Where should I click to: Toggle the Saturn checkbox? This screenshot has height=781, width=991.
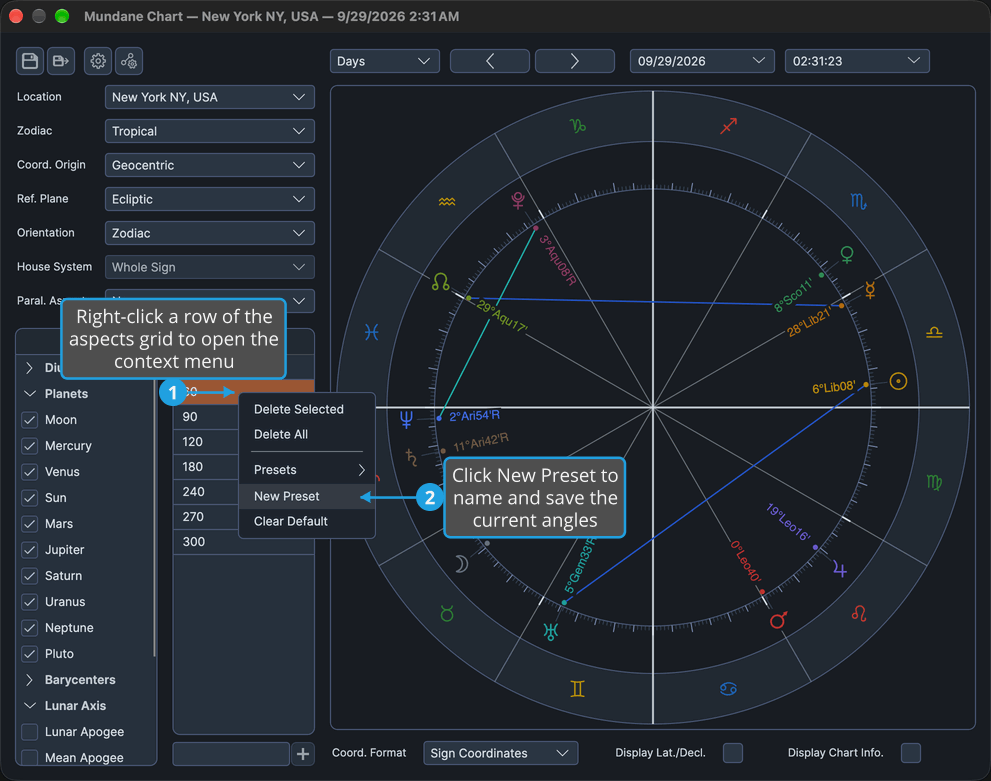tap(30, 576)
